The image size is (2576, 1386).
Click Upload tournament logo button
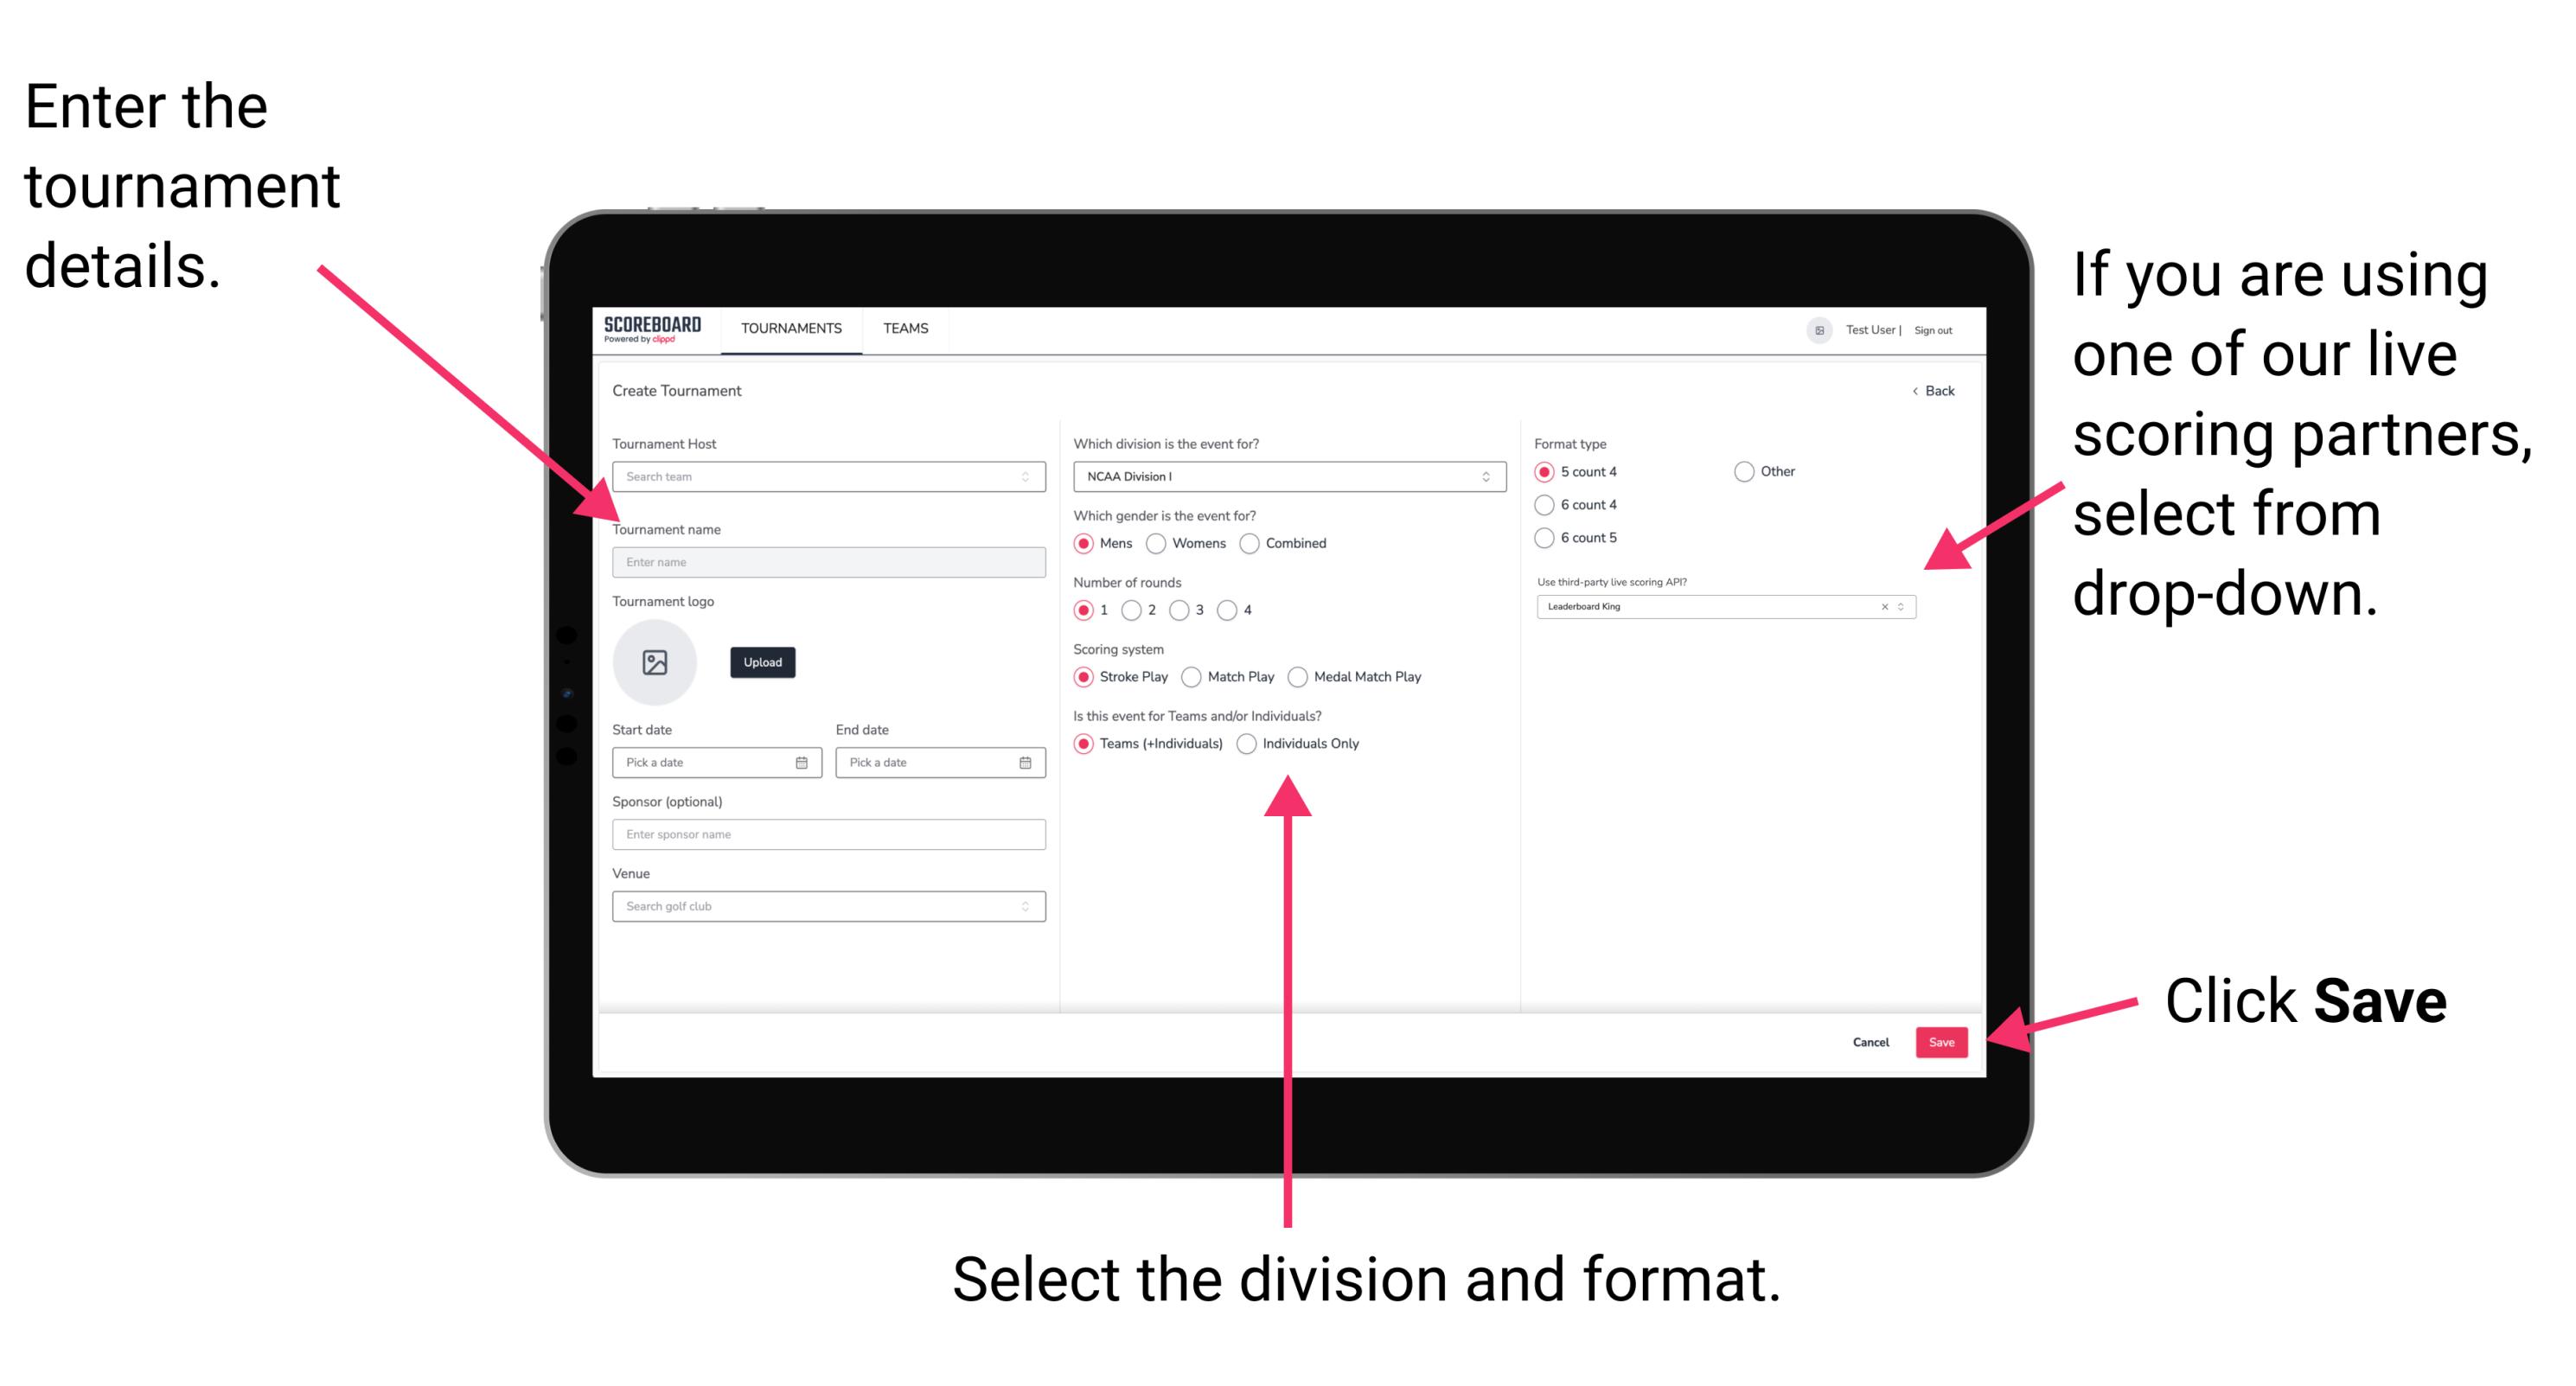pyautogui.click(x=761, y=662)
